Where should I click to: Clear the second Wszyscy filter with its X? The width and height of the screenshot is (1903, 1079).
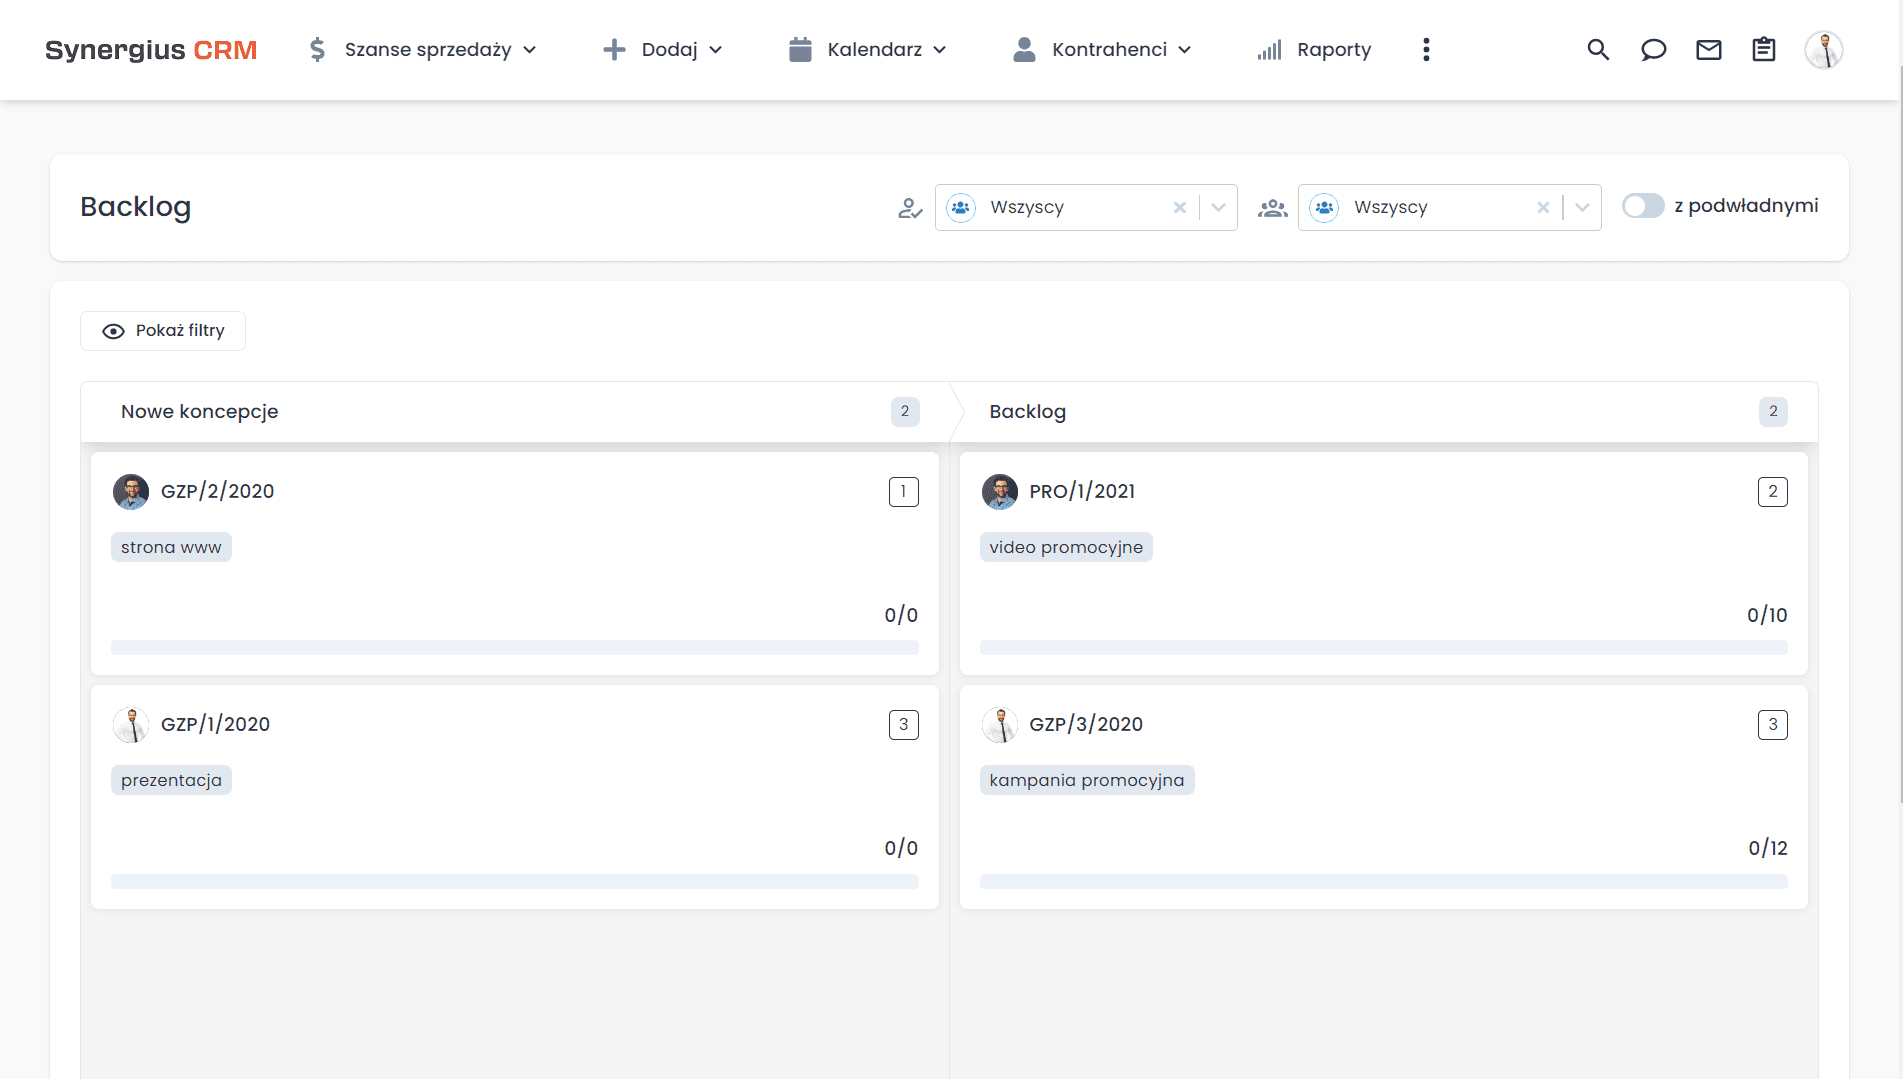tap(1543, 207)
